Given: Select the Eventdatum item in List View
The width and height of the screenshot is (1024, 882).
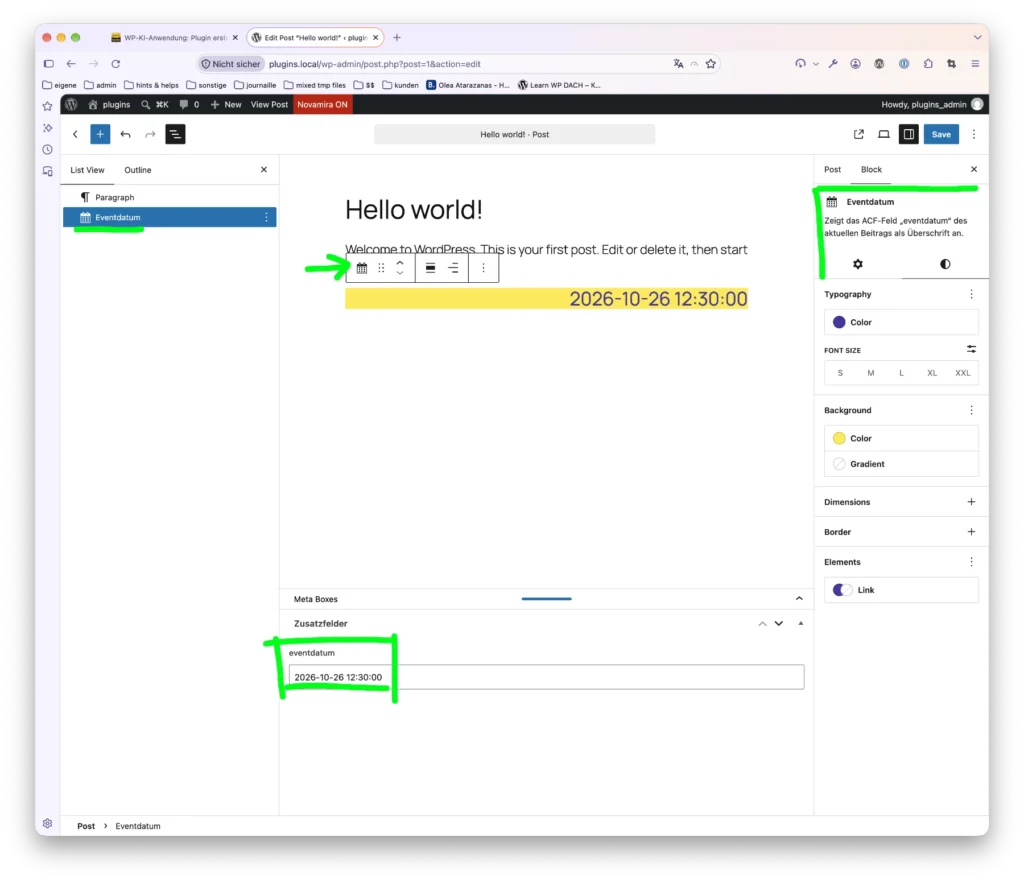Looking at the screenshot, I should click(x=170, y=217).
